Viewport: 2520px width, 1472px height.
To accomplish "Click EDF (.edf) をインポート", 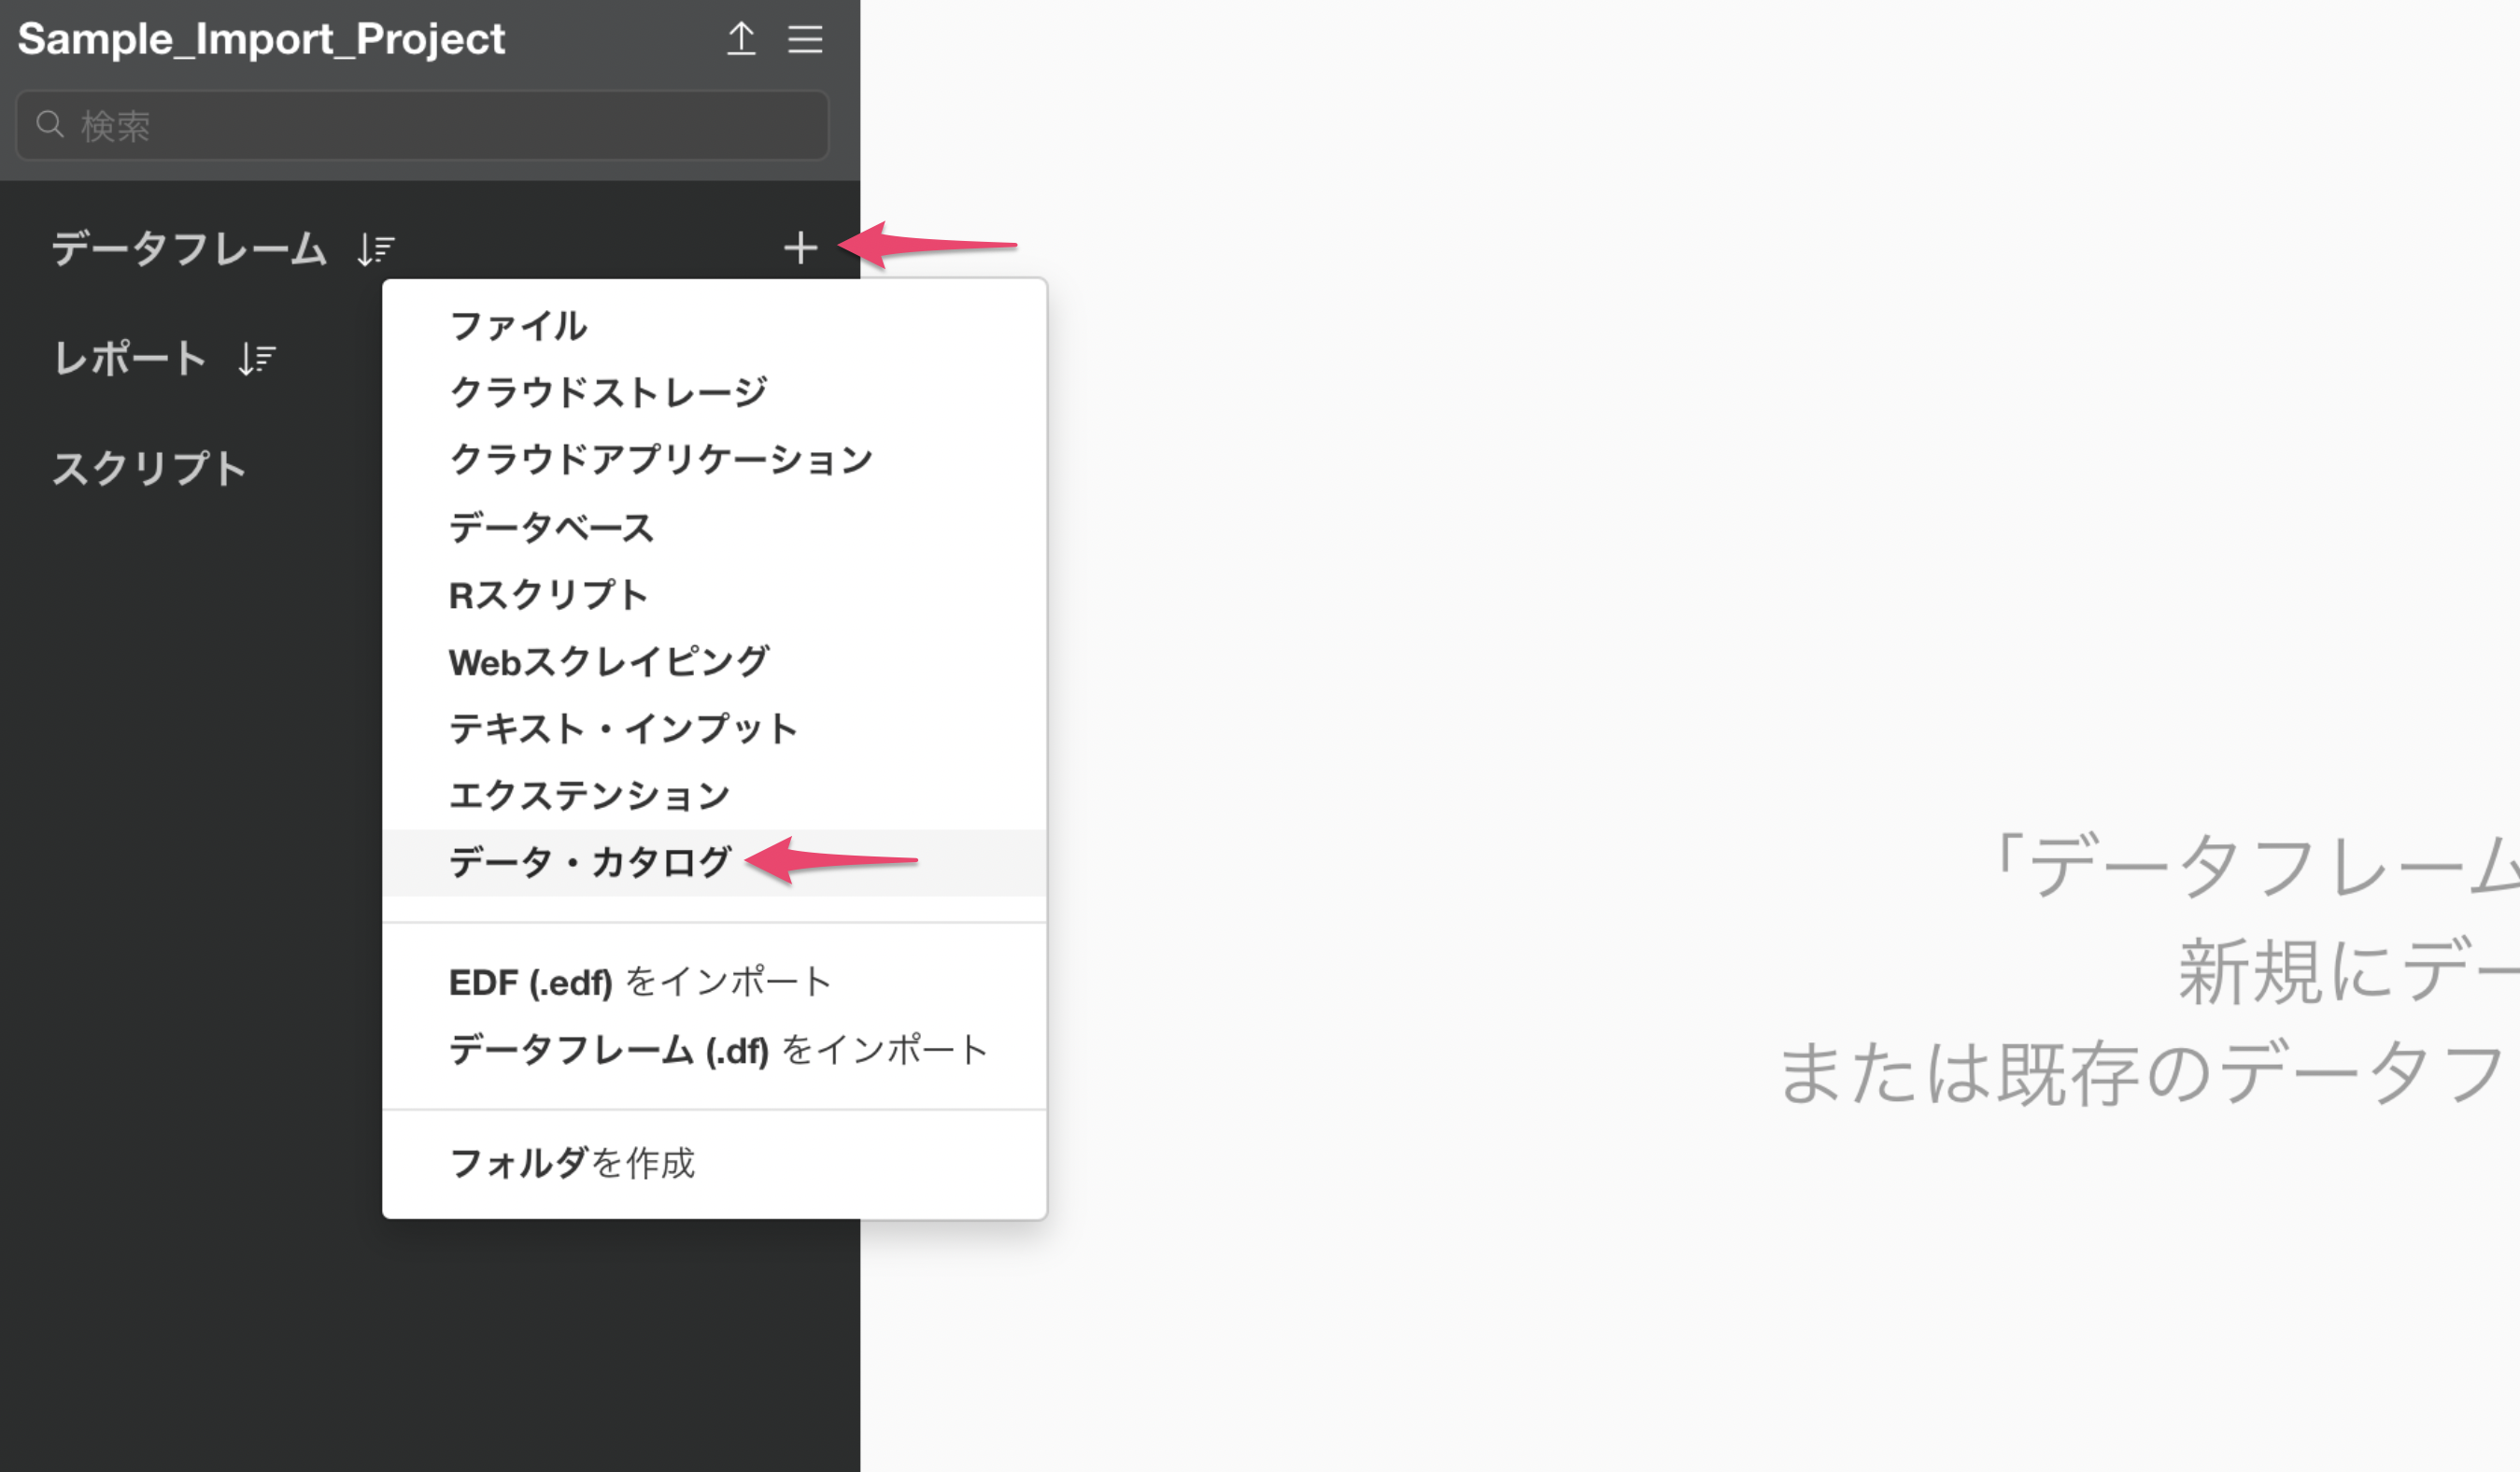I will pos(640,982).
